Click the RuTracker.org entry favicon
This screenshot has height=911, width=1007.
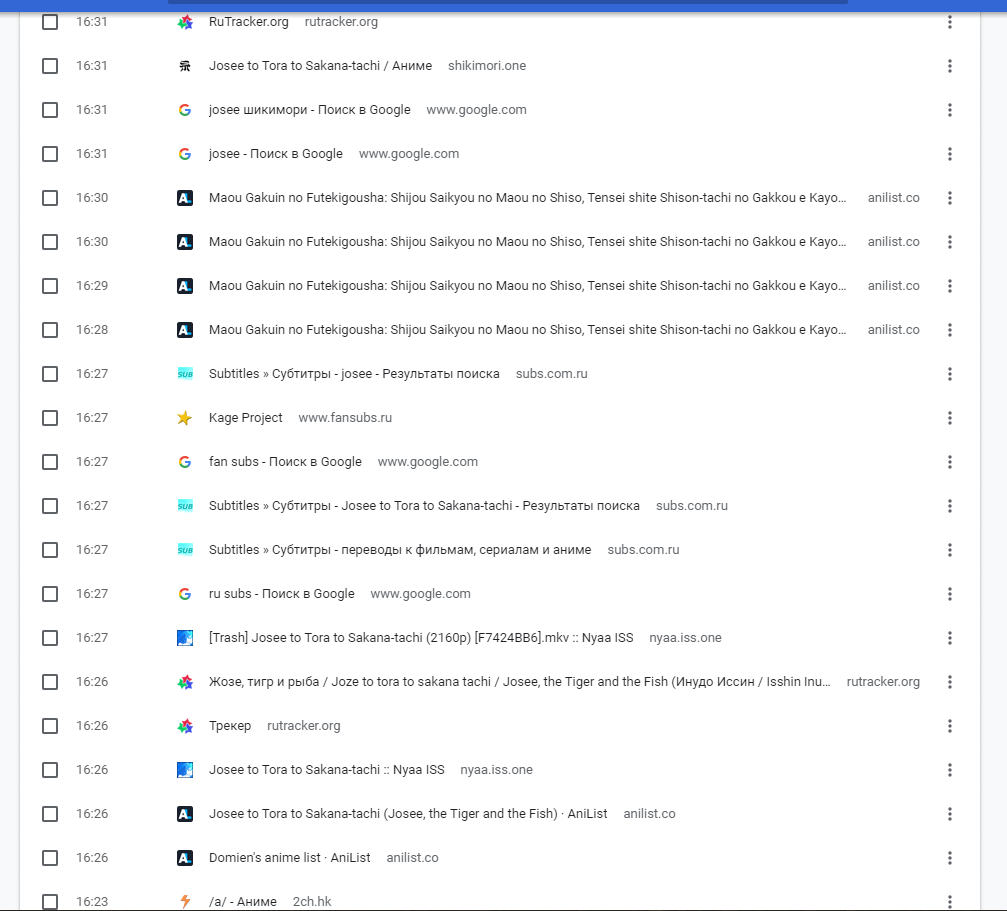(185, 22)
